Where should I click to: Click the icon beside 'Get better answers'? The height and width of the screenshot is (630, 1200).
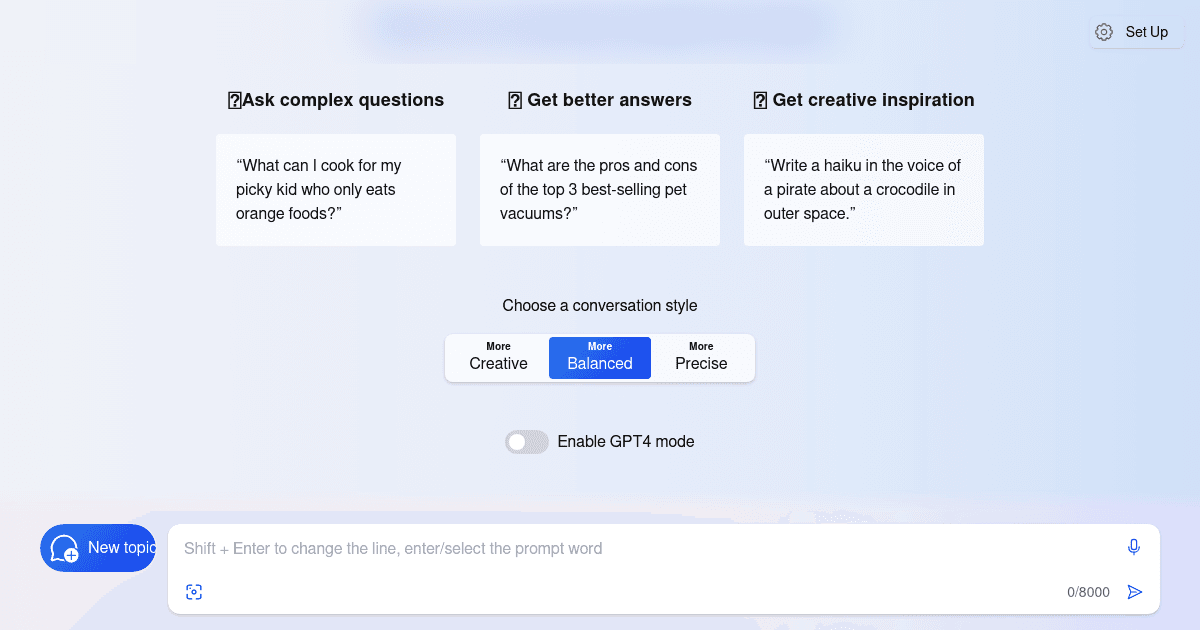coord(515,99)
